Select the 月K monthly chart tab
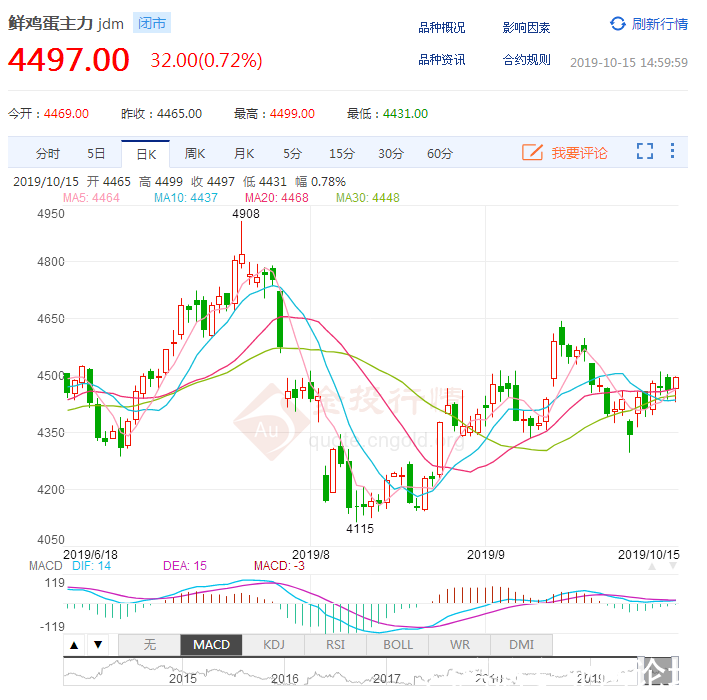The height and width of the screenshot is (700, 707). 244,154
